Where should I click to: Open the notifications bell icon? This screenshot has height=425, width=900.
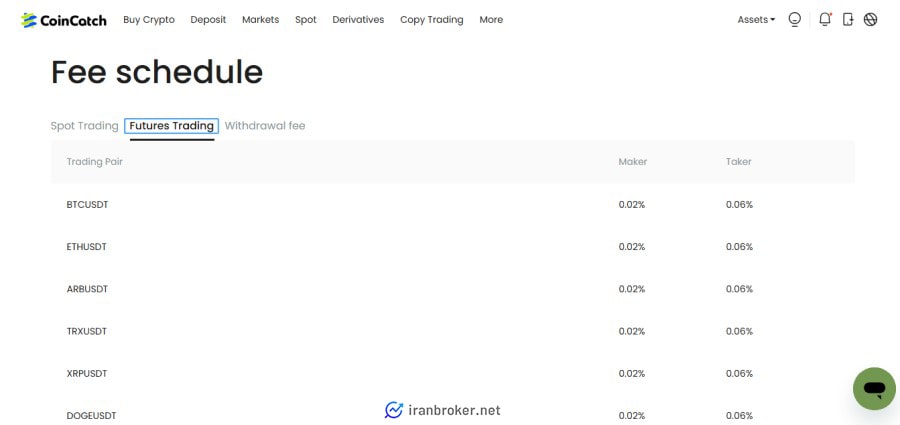tap(825, 20)
